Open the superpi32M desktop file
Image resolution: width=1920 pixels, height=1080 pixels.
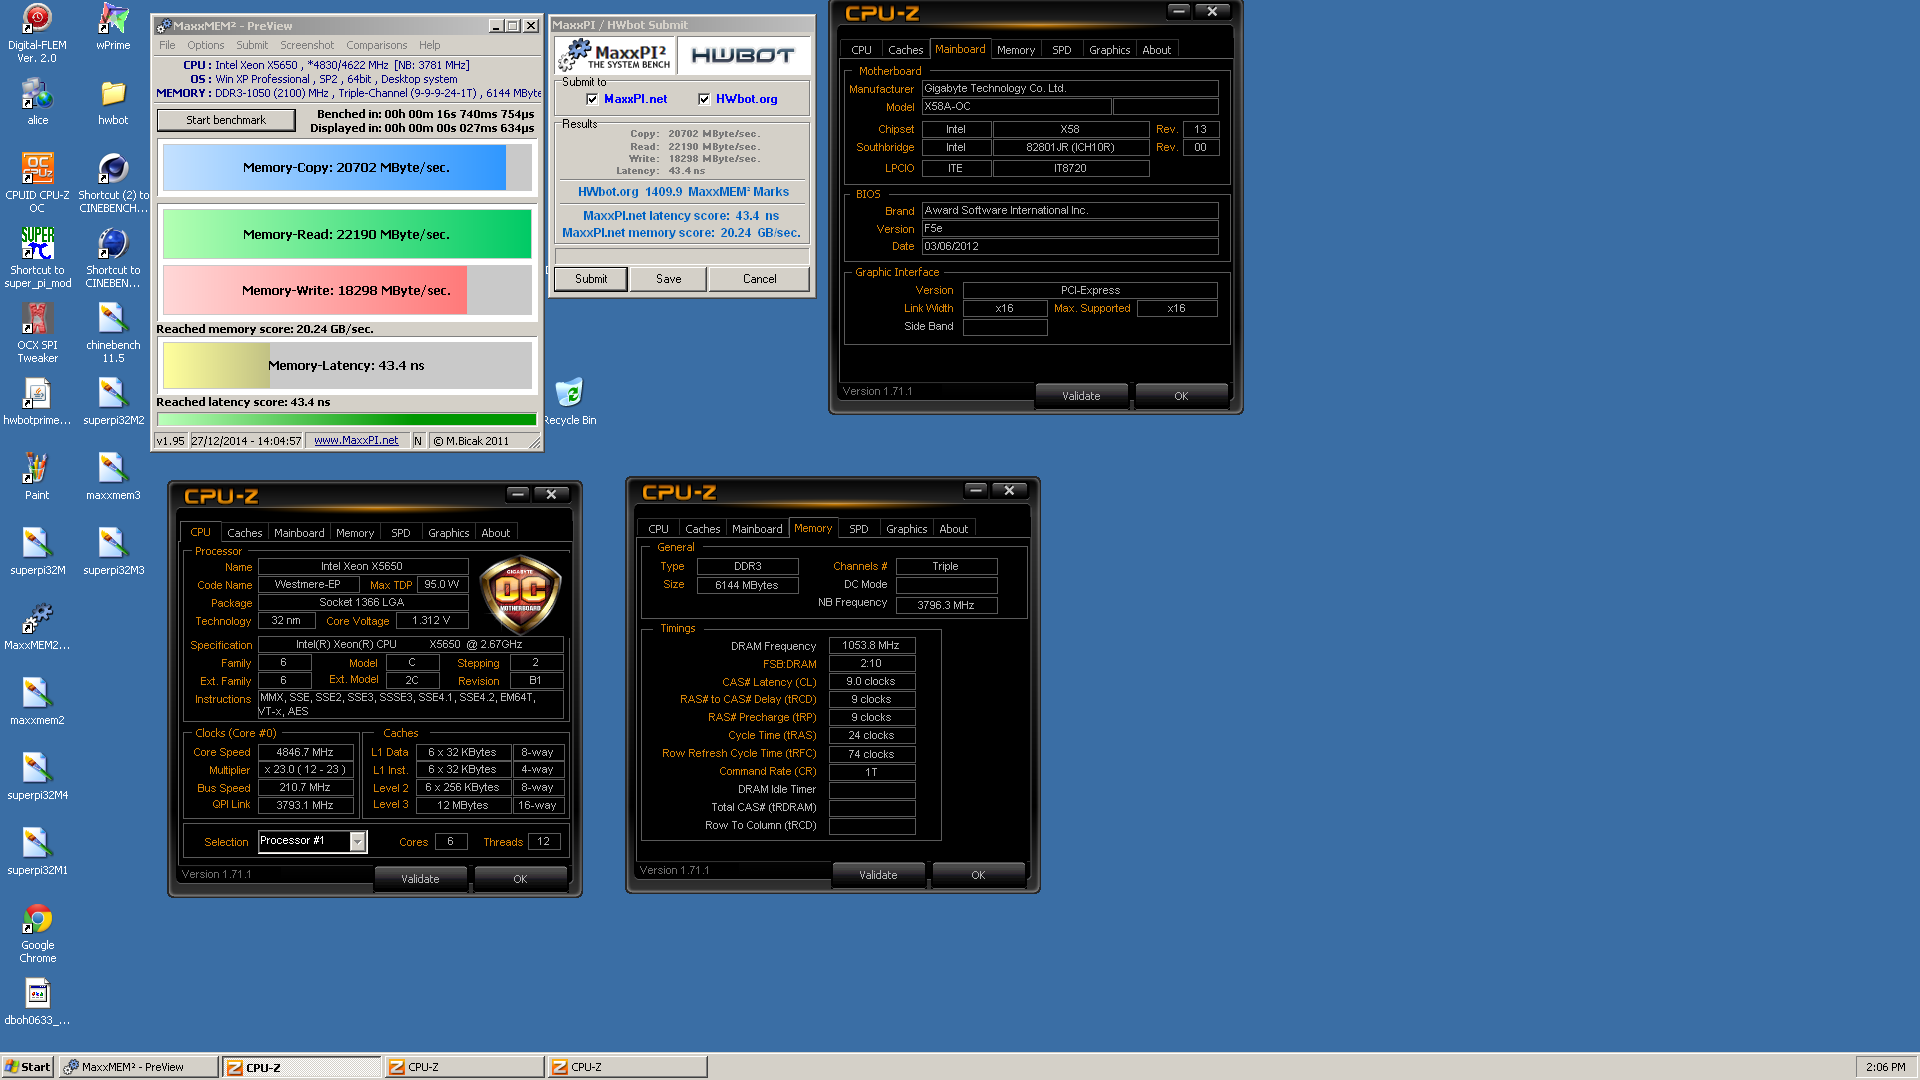37,551
